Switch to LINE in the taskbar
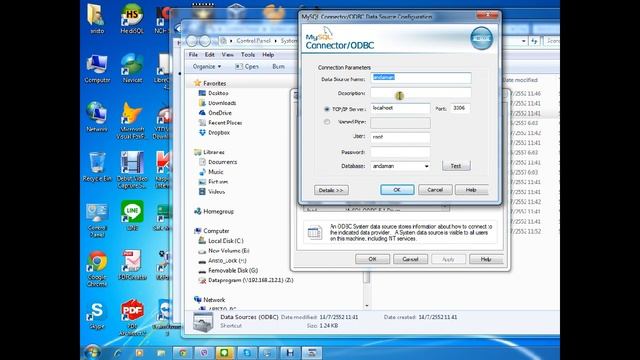640x360 pixels. coord(225,353)
